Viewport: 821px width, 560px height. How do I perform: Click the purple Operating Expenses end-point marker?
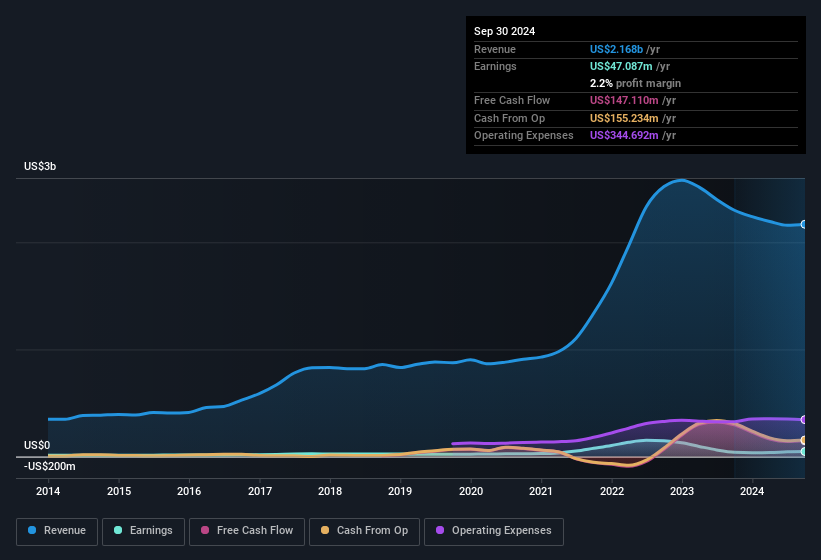[804, 420]
